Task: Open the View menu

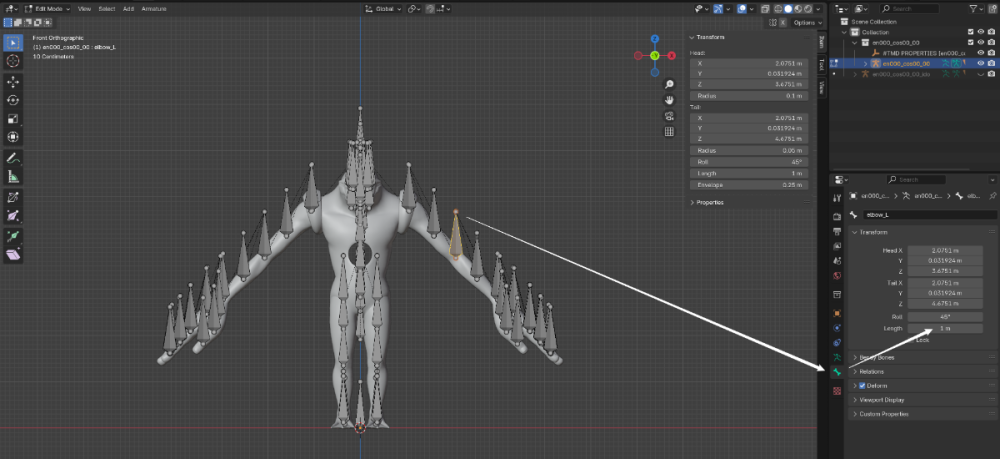Action: 84,9
